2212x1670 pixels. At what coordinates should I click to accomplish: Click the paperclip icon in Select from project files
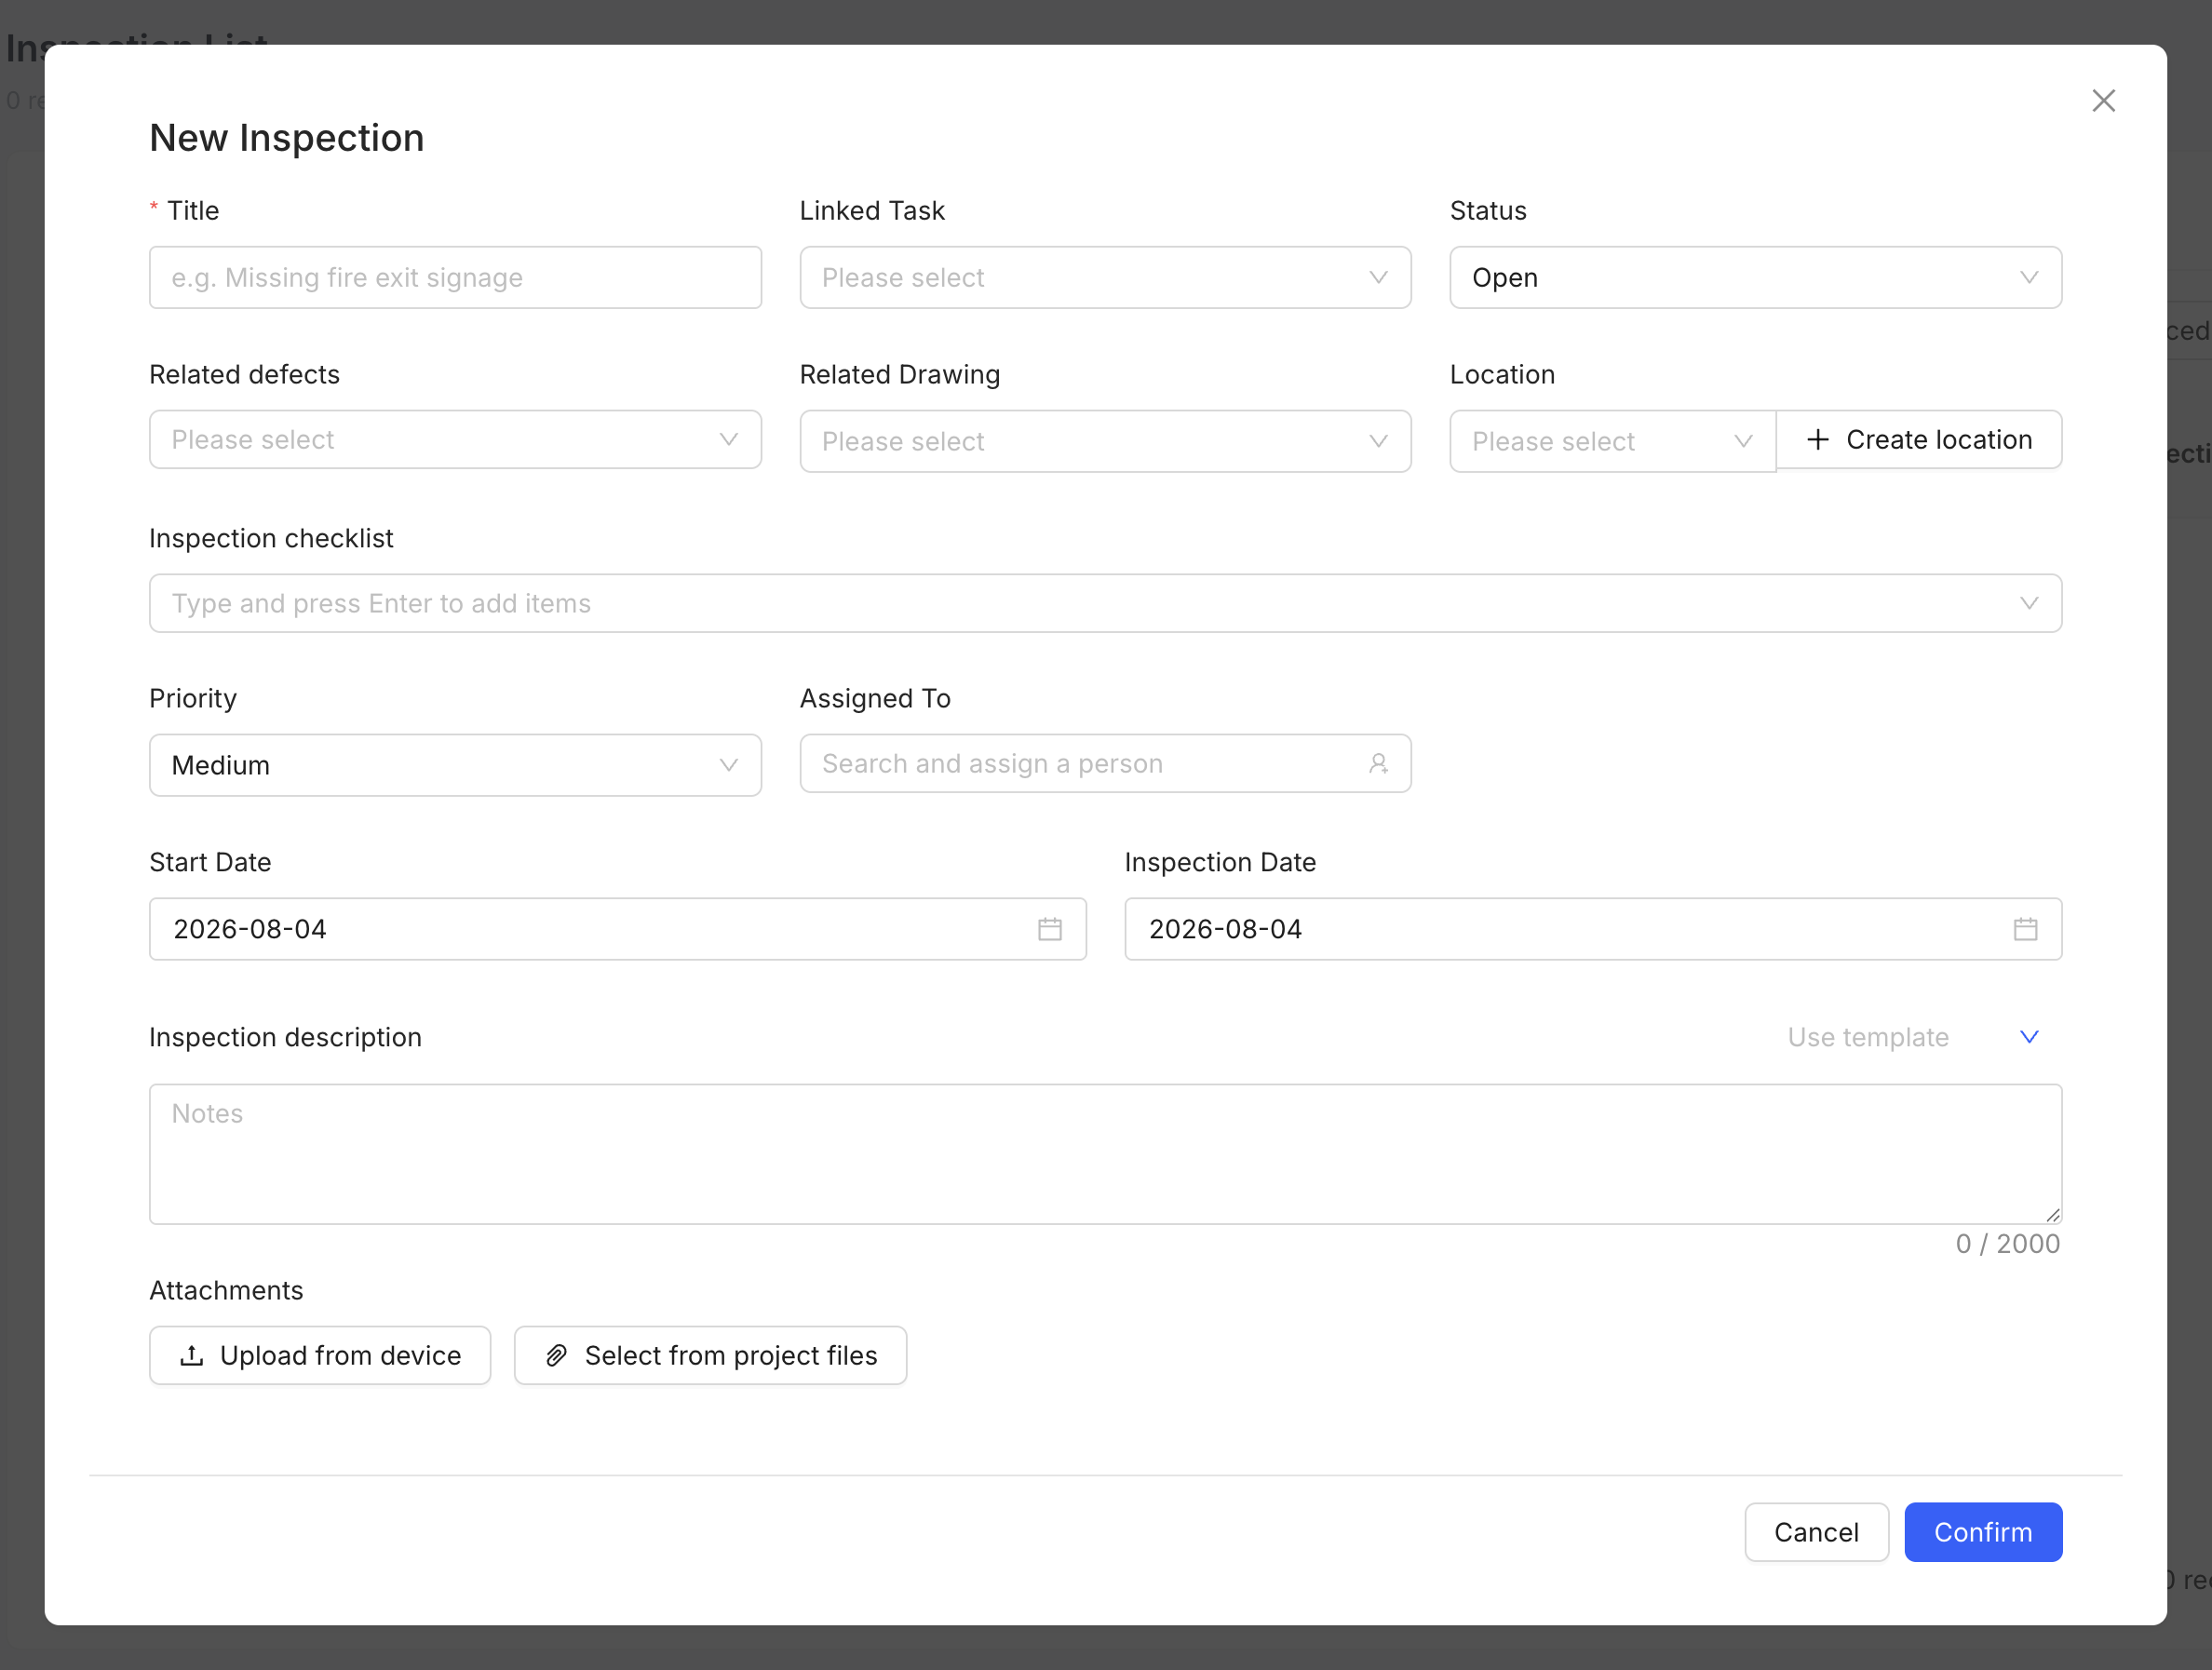pyautogui.click(x=557, y=1356)
